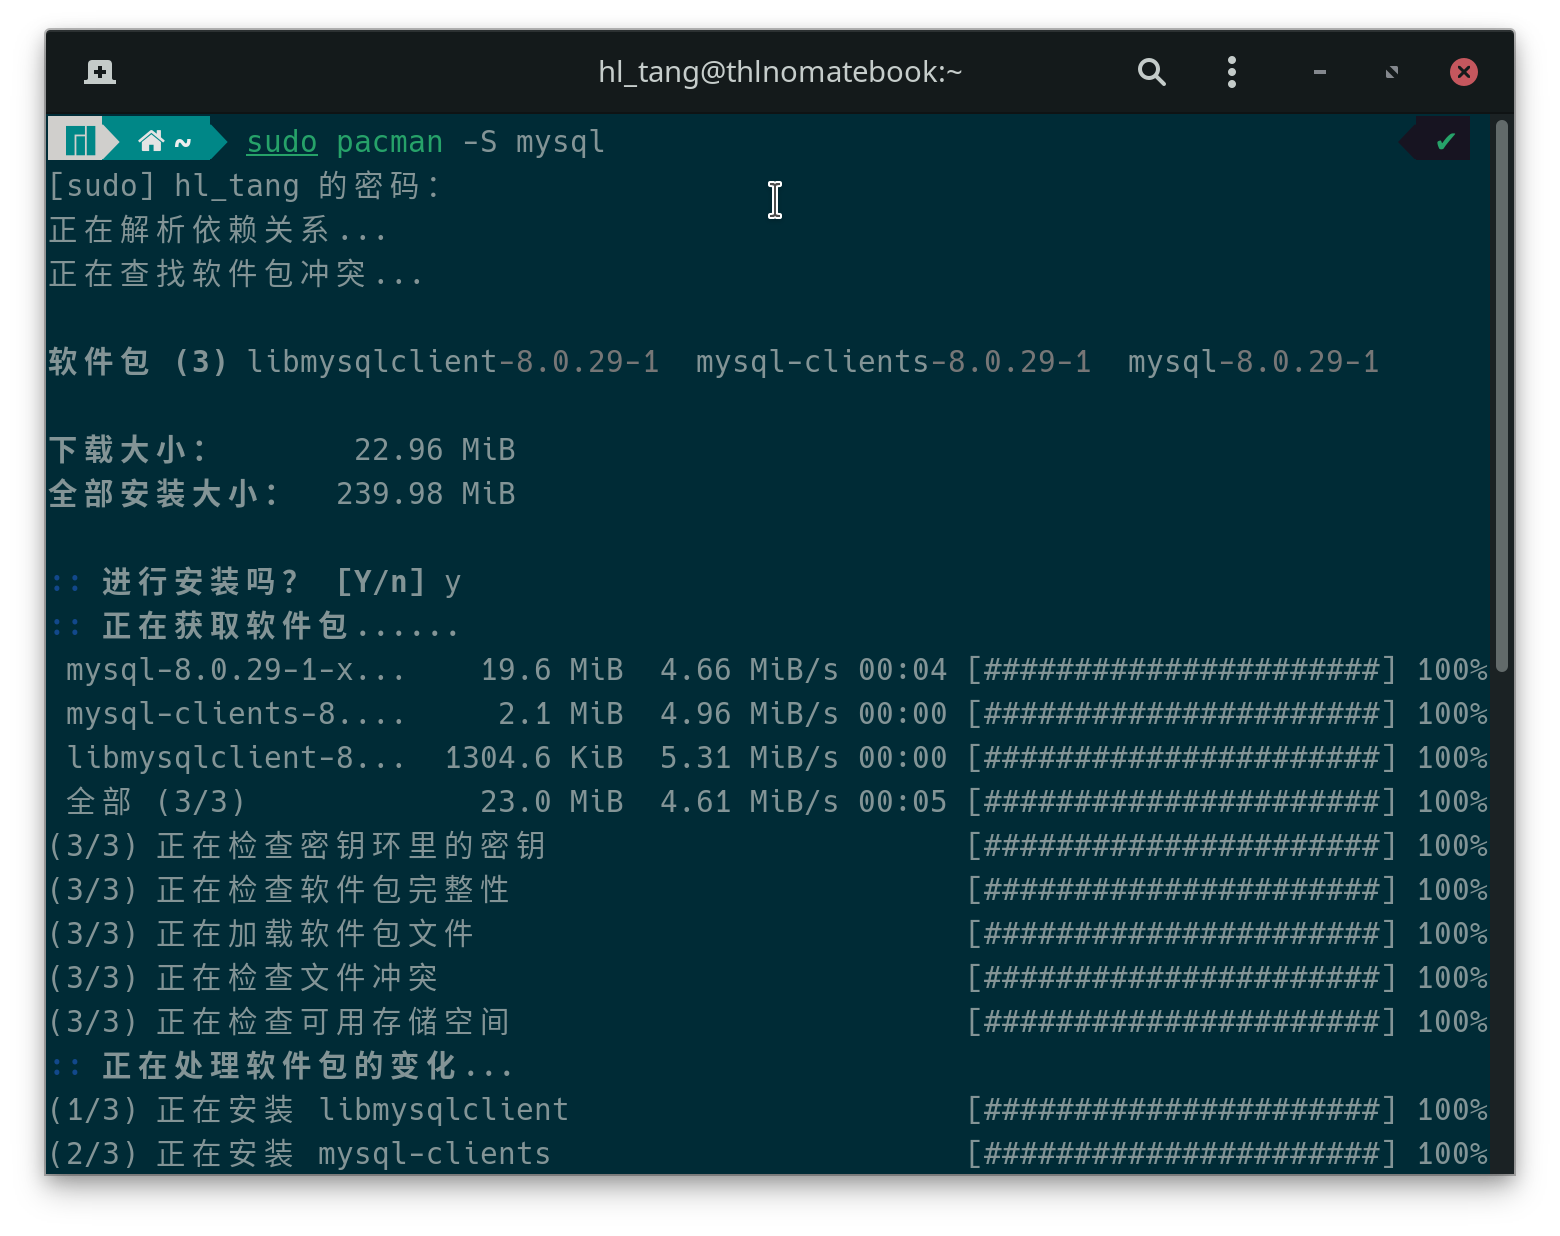This screenshot has height=1236, width=1560.
Task: Open the terminal search tool
Action: click(x=1151, y=72)
